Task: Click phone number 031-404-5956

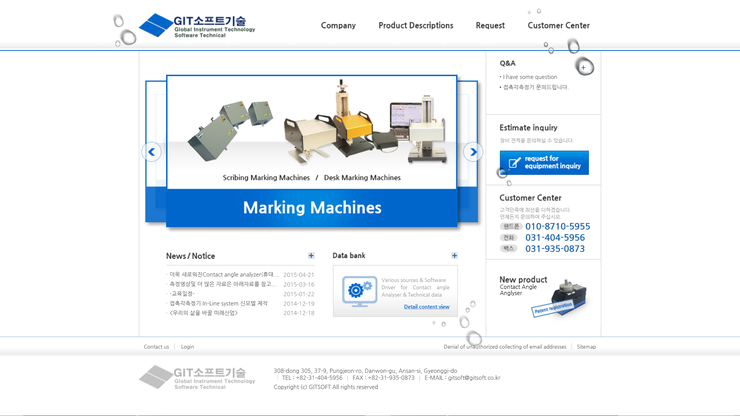Action: 555,238
